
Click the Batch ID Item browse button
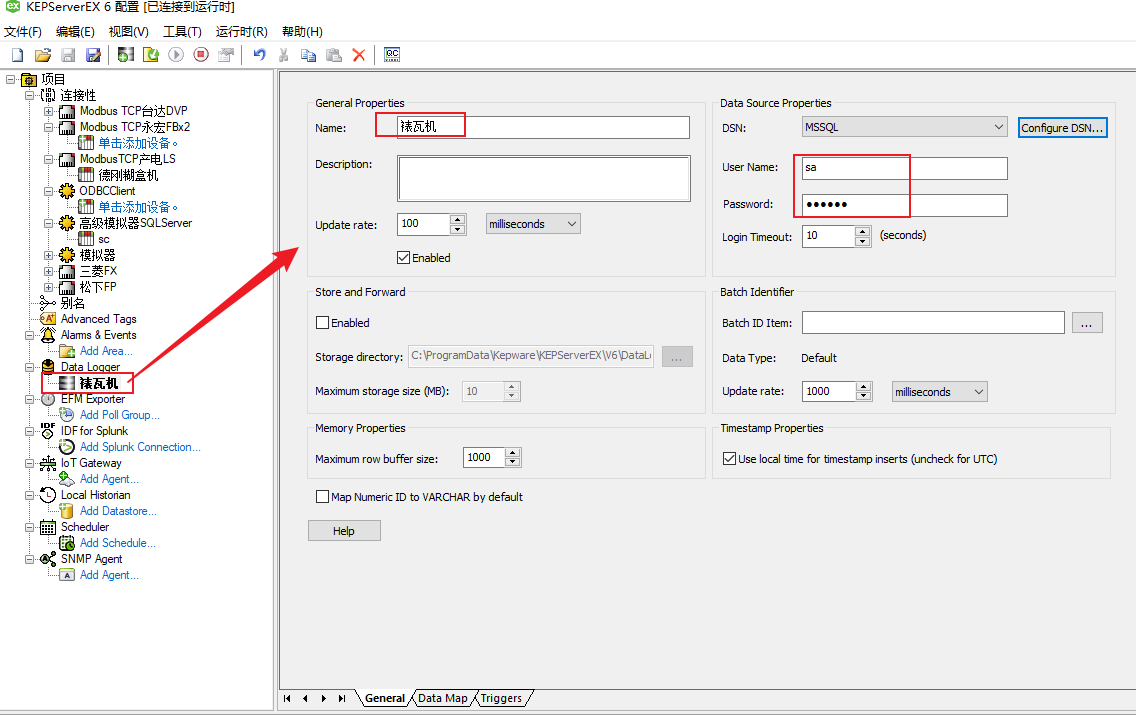point(1087,323)
